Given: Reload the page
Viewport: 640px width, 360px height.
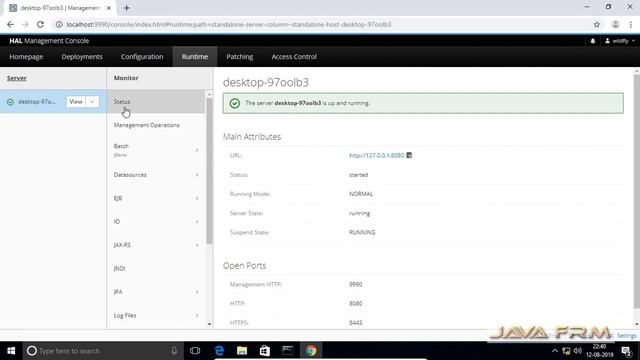Looking at the screenshot, I should point(40,24).
